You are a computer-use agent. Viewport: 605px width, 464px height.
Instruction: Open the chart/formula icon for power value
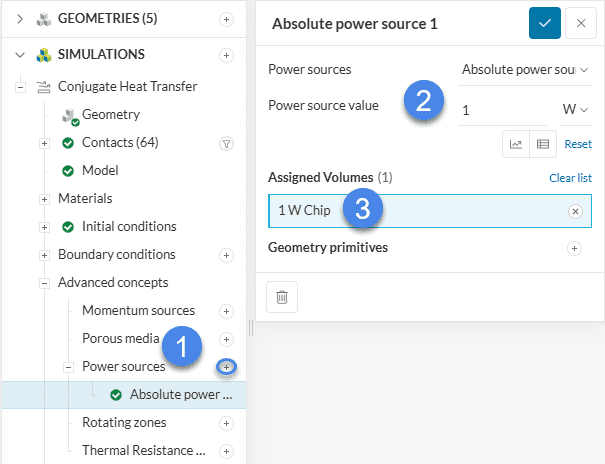pos(516,144)
